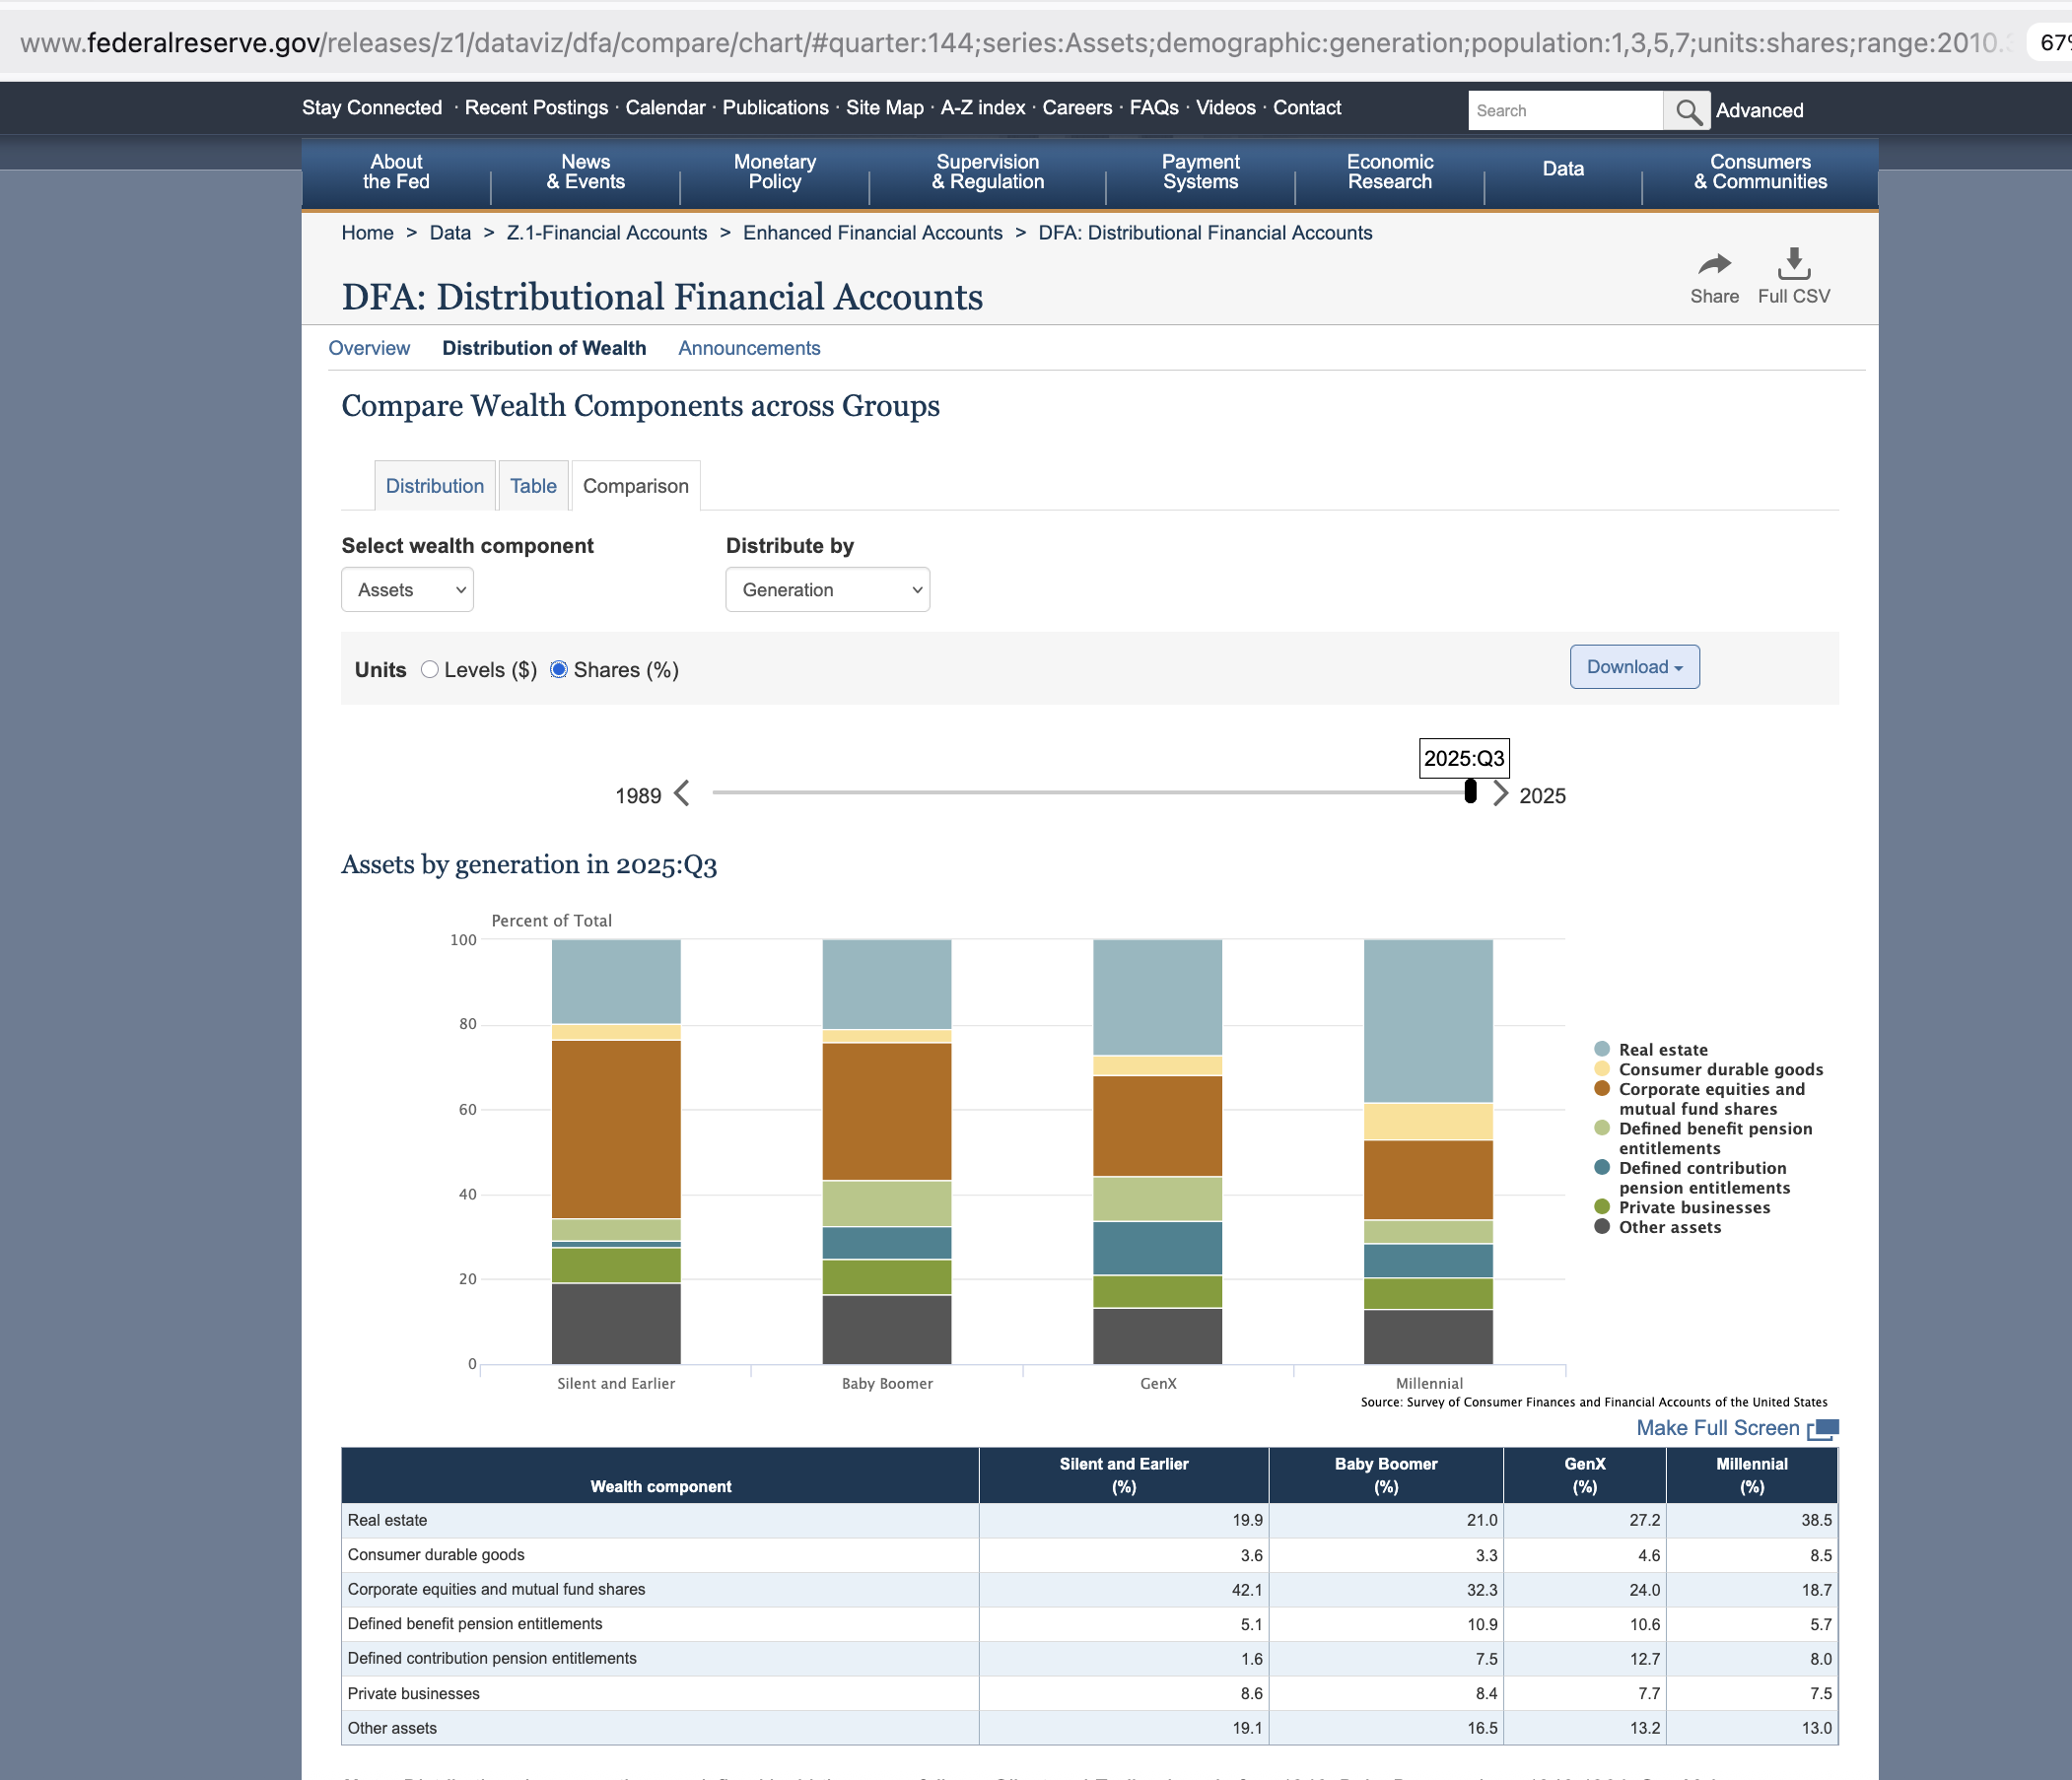Viewport: 2072px width, 1780px height.
Task: Click into the Search input field
Action: [1564, 111]
